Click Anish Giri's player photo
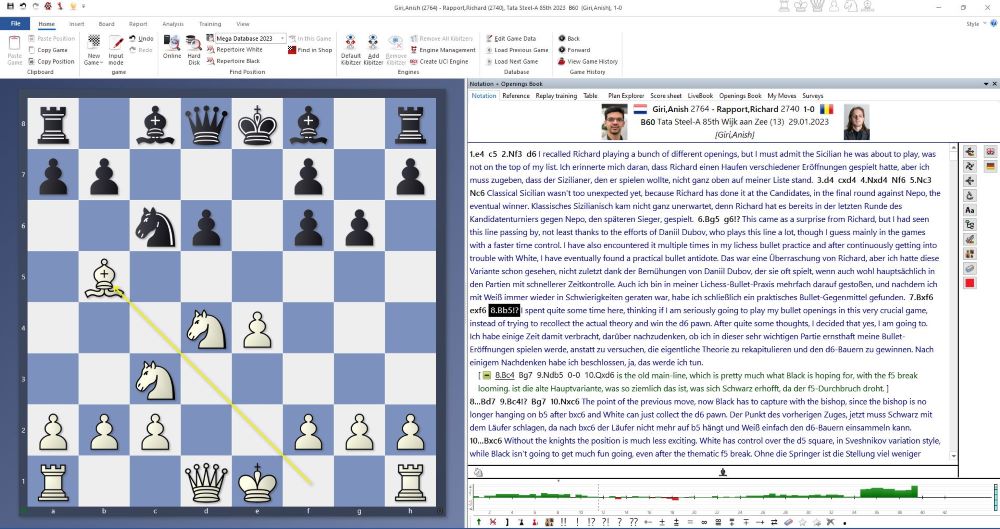Screen dimensions: 1000x529 coord(614,121)
